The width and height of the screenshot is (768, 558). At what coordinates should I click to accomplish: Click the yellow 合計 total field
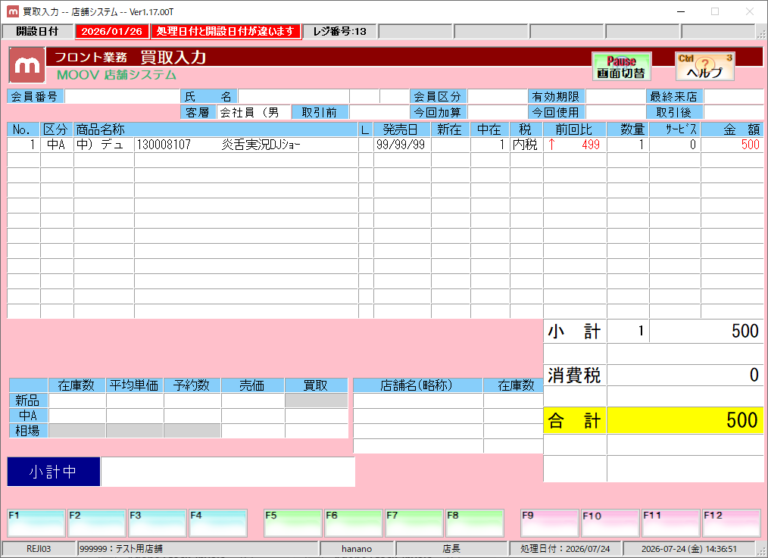(685, 420)
